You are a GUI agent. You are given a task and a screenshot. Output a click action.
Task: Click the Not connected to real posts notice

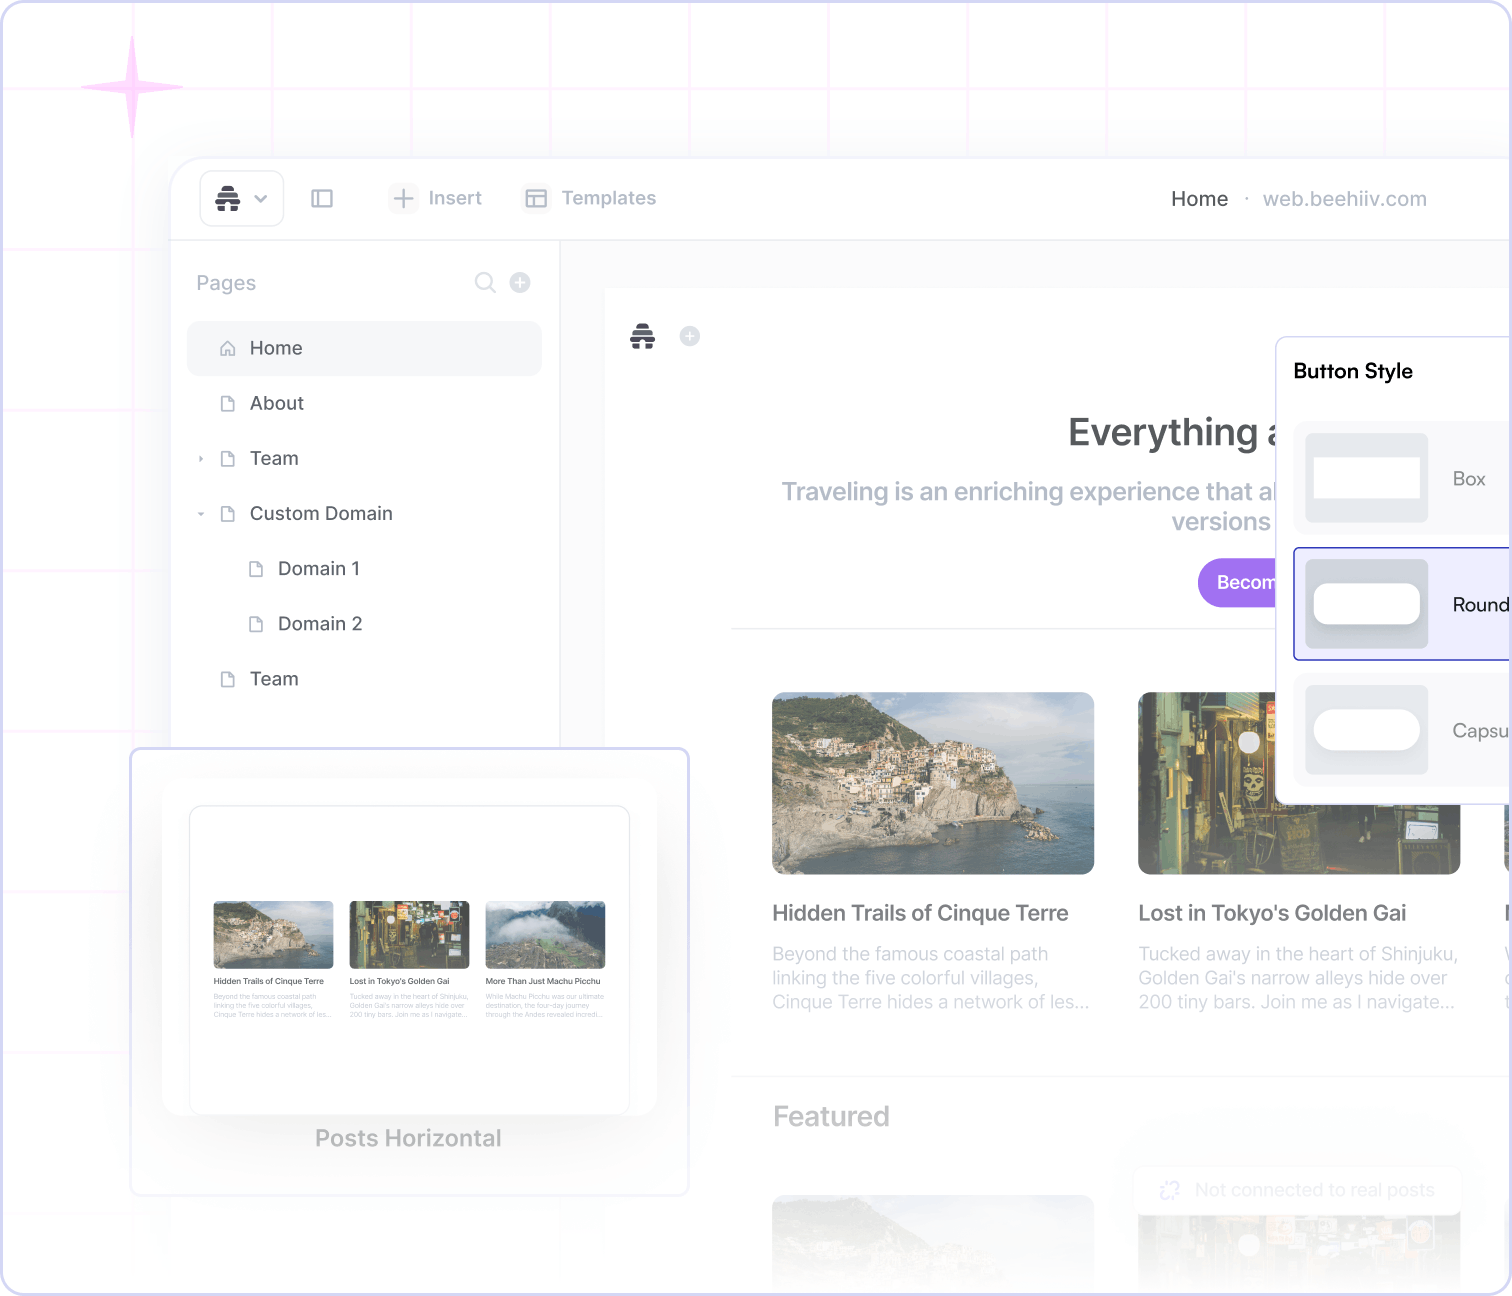[1298, 1190]
